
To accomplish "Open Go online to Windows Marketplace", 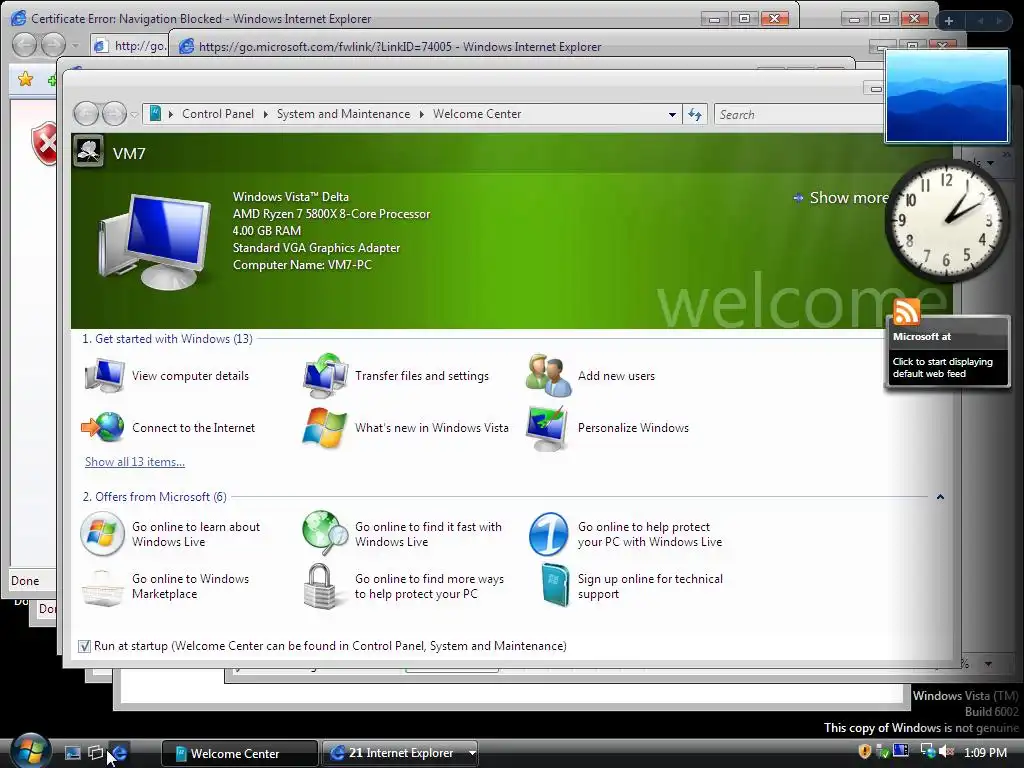I will [165, 586].
